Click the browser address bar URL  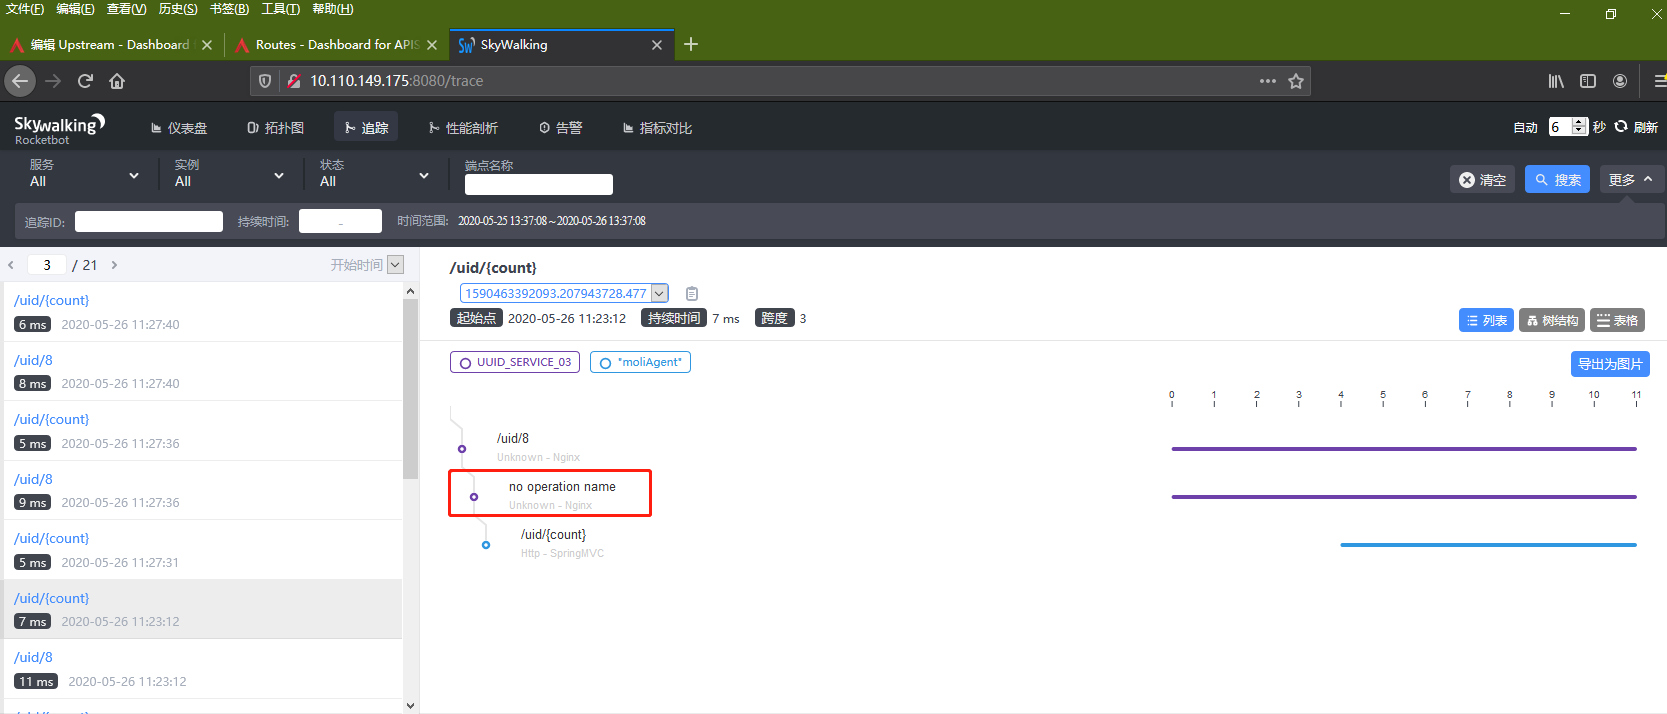click(396, 81)
